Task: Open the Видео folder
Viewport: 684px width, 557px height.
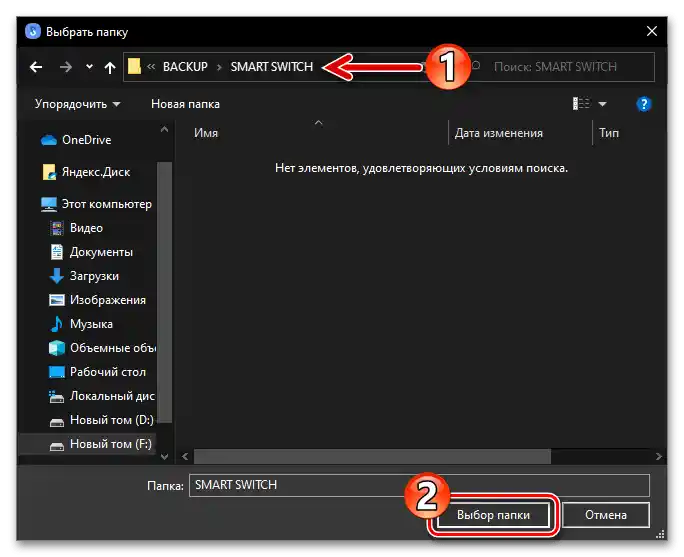Action: click(86, 228)
